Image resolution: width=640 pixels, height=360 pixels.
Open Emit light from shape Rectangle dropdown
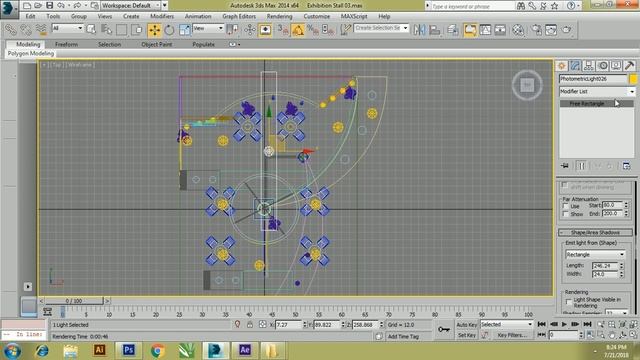595,254
